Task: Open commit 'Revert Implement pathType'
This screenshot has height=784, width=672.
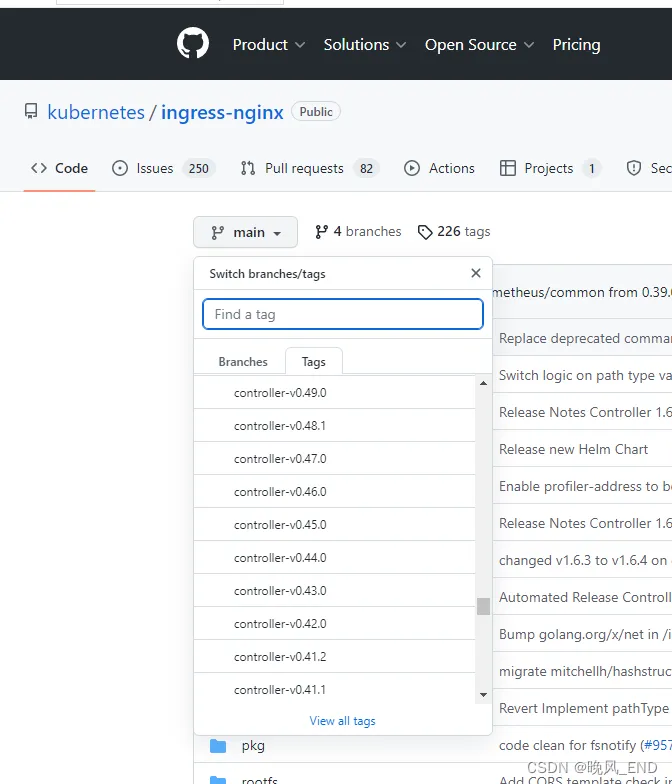Action: pos(584,708)
